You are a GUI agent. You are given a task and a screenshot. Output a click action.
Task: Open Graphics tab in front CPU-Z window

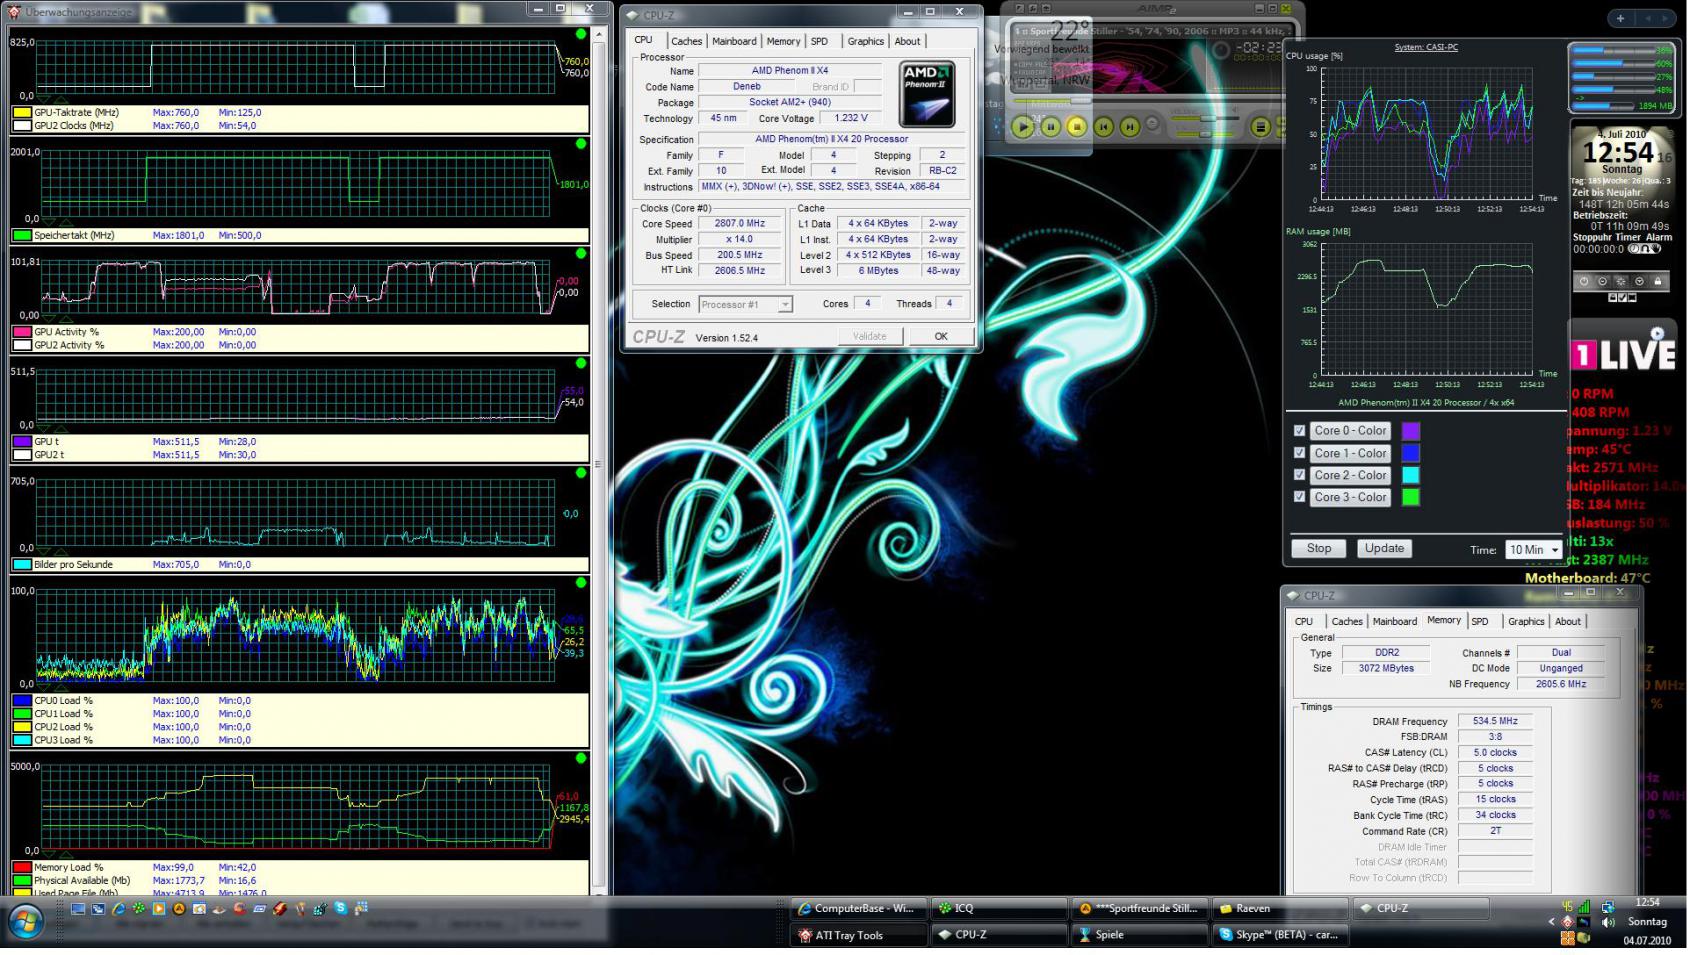(865, 41)
